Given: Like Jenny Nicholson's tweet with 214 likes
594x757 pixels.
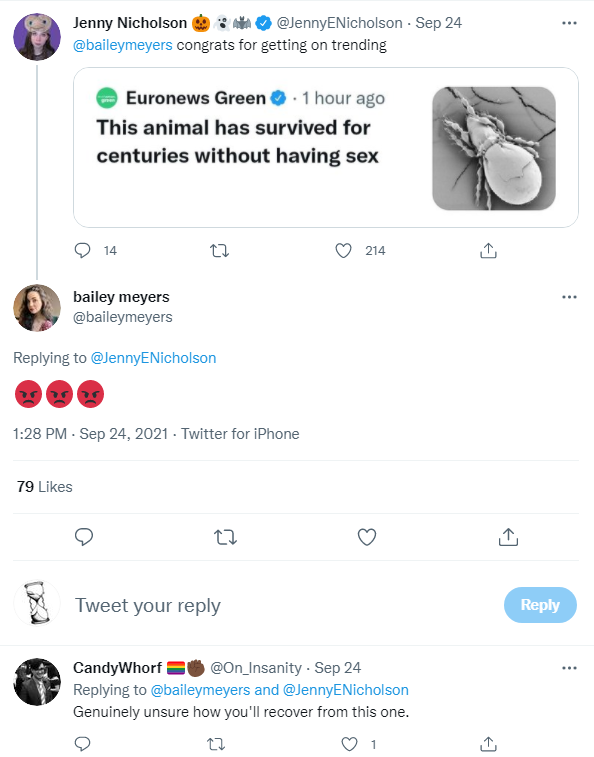Looking at the screenshot, I should tap(343, 251).
